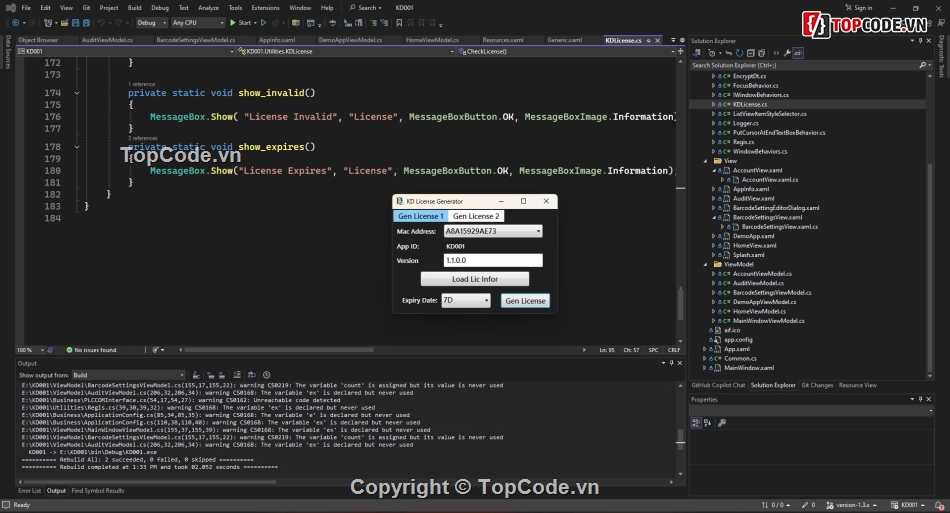The image size is (950, 513).
Task: Click the Collapse All icon in Solution Explorer
Action: point(751,53)
